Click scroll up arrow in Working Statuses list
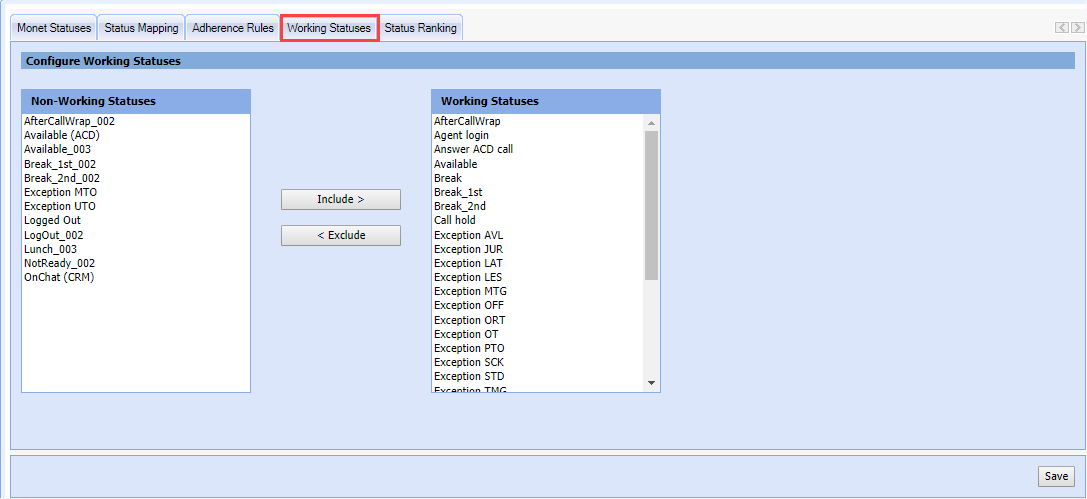 652,123
